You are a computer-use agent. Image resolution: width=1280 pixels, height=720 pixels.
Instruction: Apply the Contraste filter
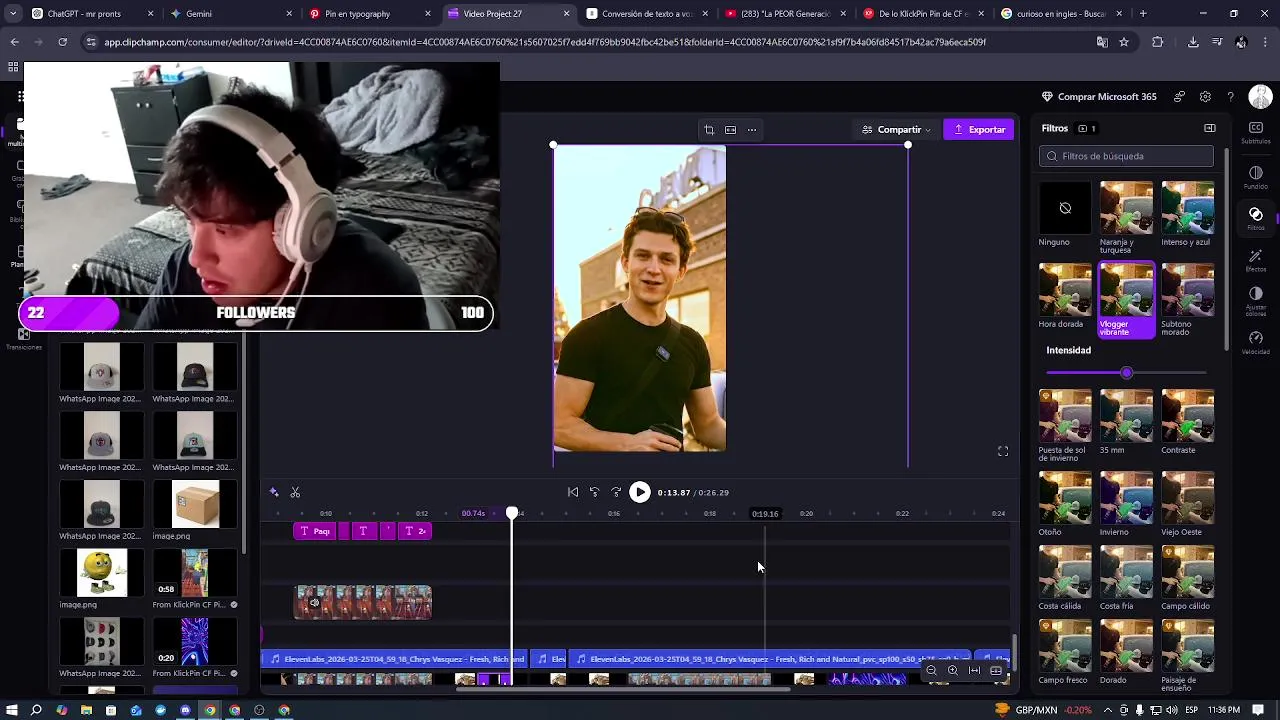pos(1188,422)
